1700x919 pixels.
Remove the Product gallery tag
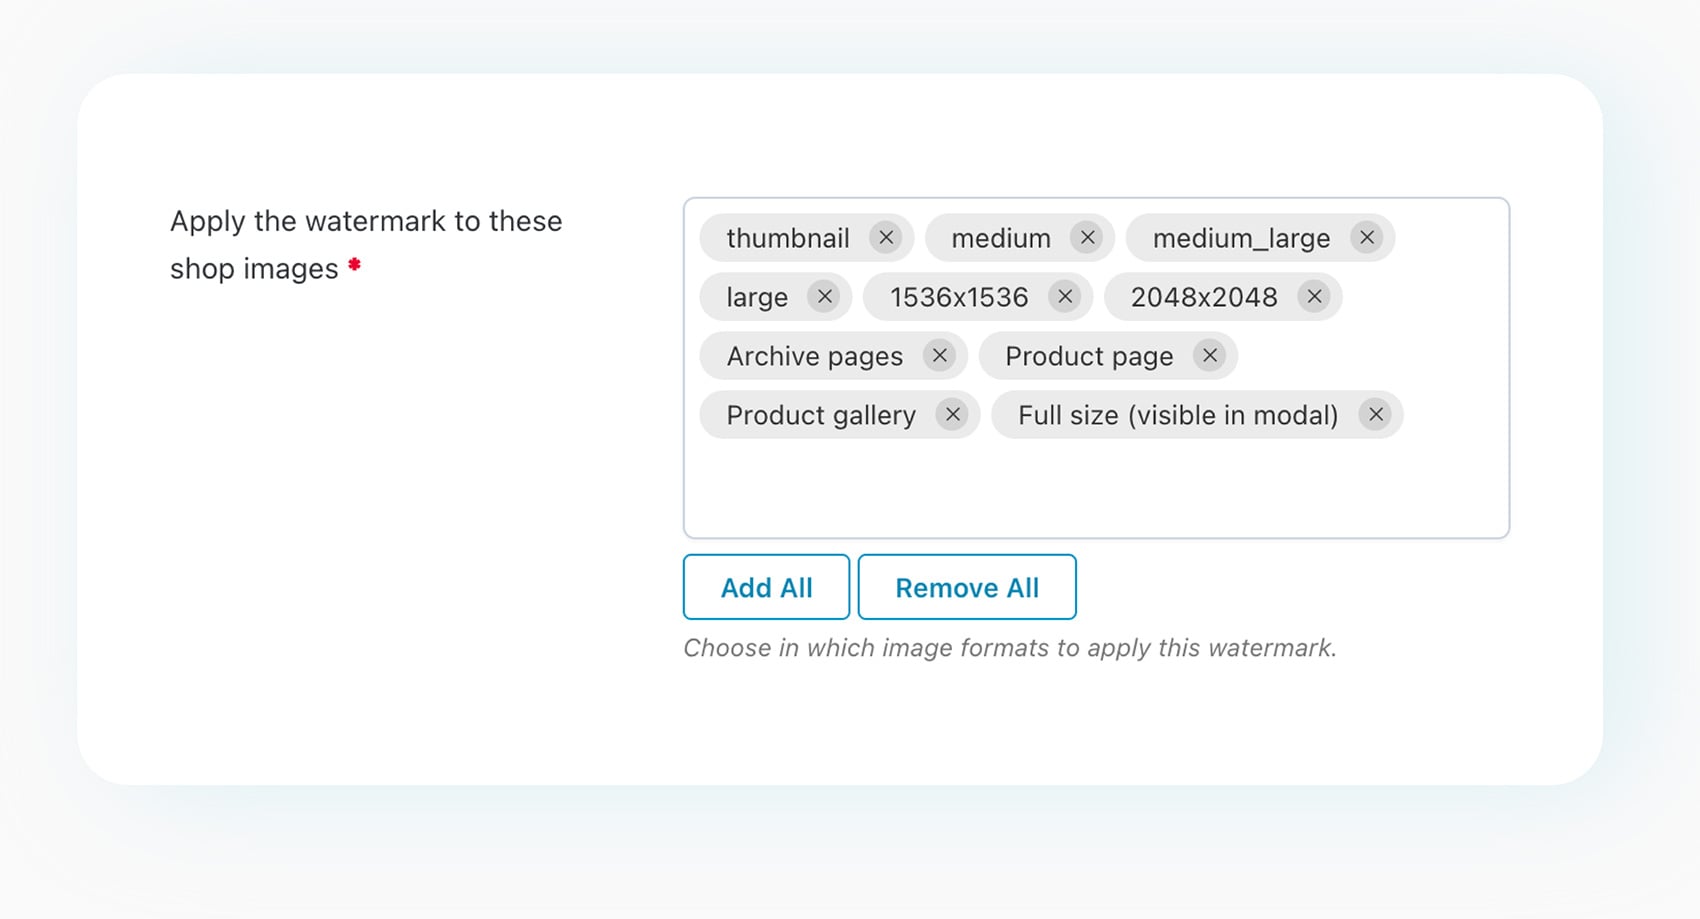953,414
